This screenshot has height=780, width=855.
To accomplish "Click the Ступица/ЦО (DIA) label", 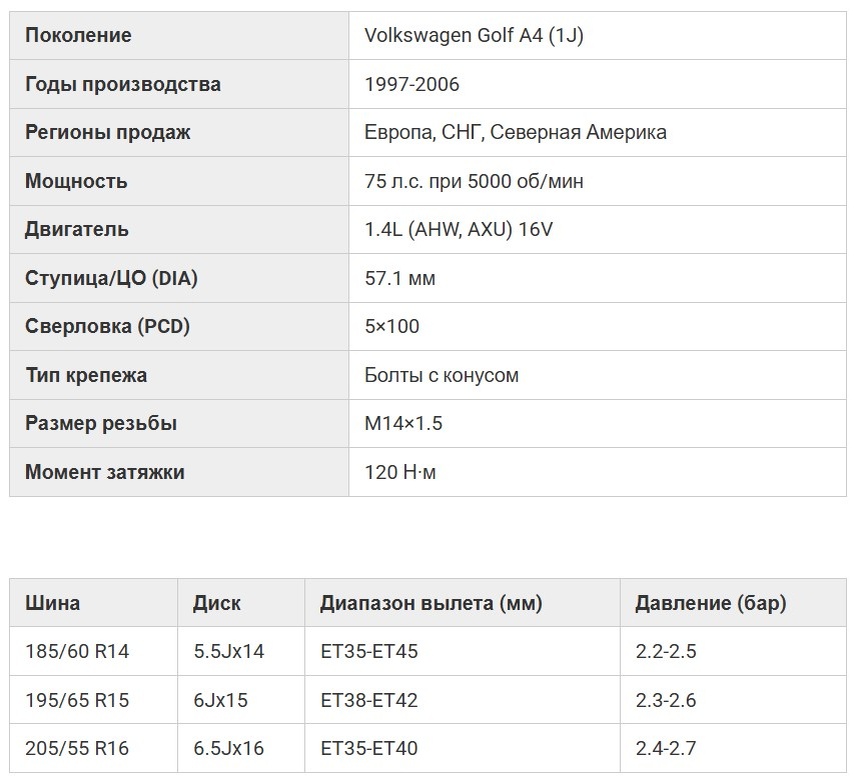I will pos(111,278).
